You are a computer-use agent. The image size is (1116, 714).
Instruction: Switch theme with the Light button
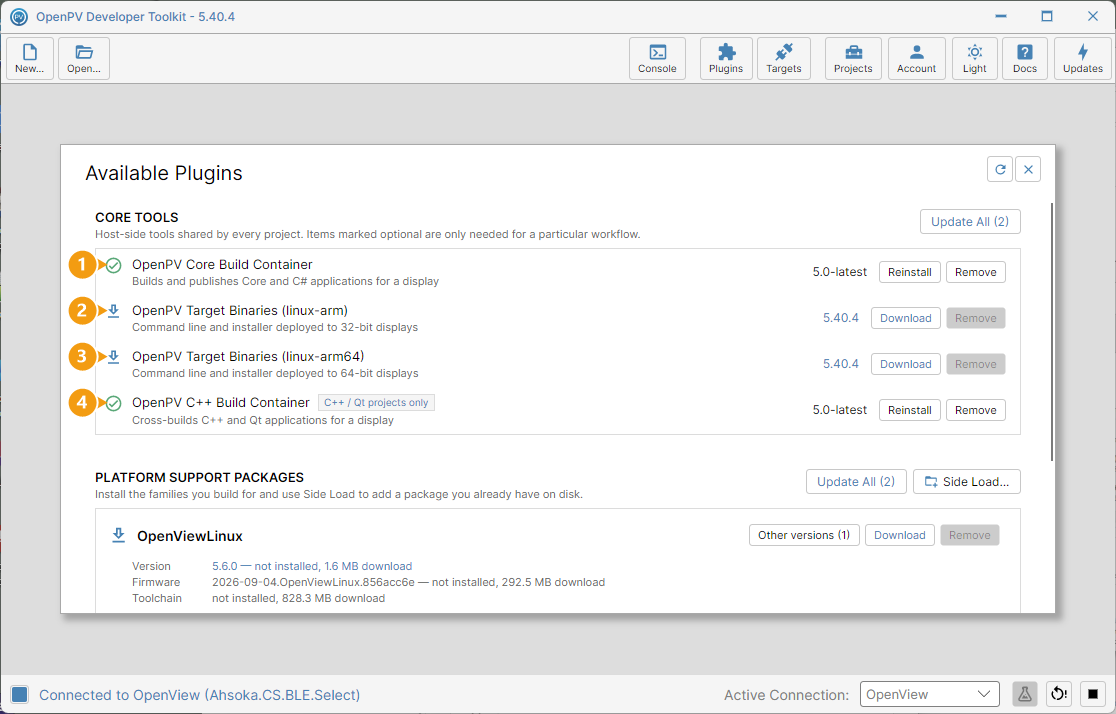[x=974, y=58]
